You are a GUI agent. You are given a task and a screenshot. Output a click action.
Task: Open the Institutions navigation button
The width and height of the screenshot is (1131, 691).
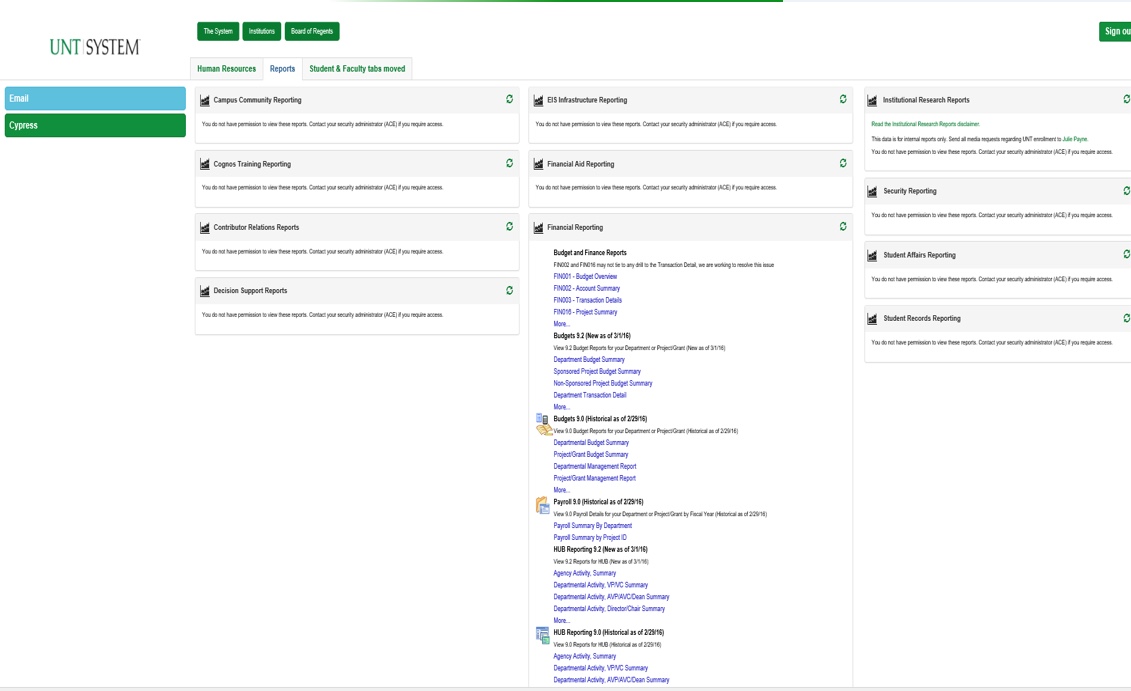[x=262, y=31]
